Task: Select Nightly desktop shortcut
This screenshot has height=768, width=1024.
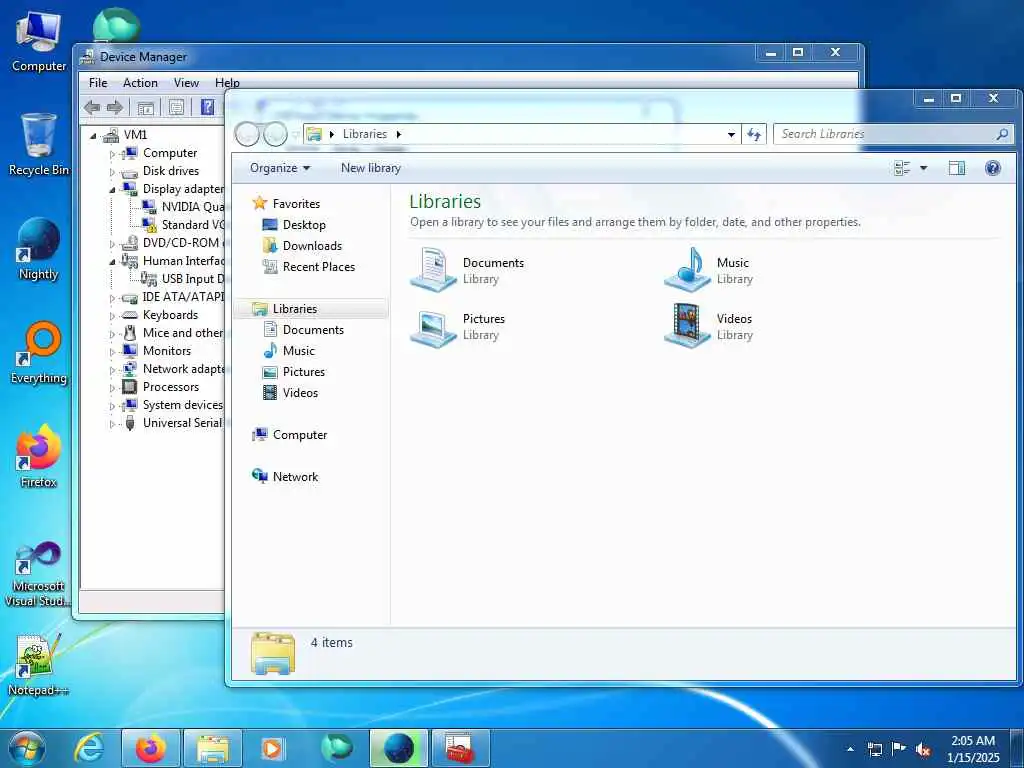Action: [x=39, y=249]
